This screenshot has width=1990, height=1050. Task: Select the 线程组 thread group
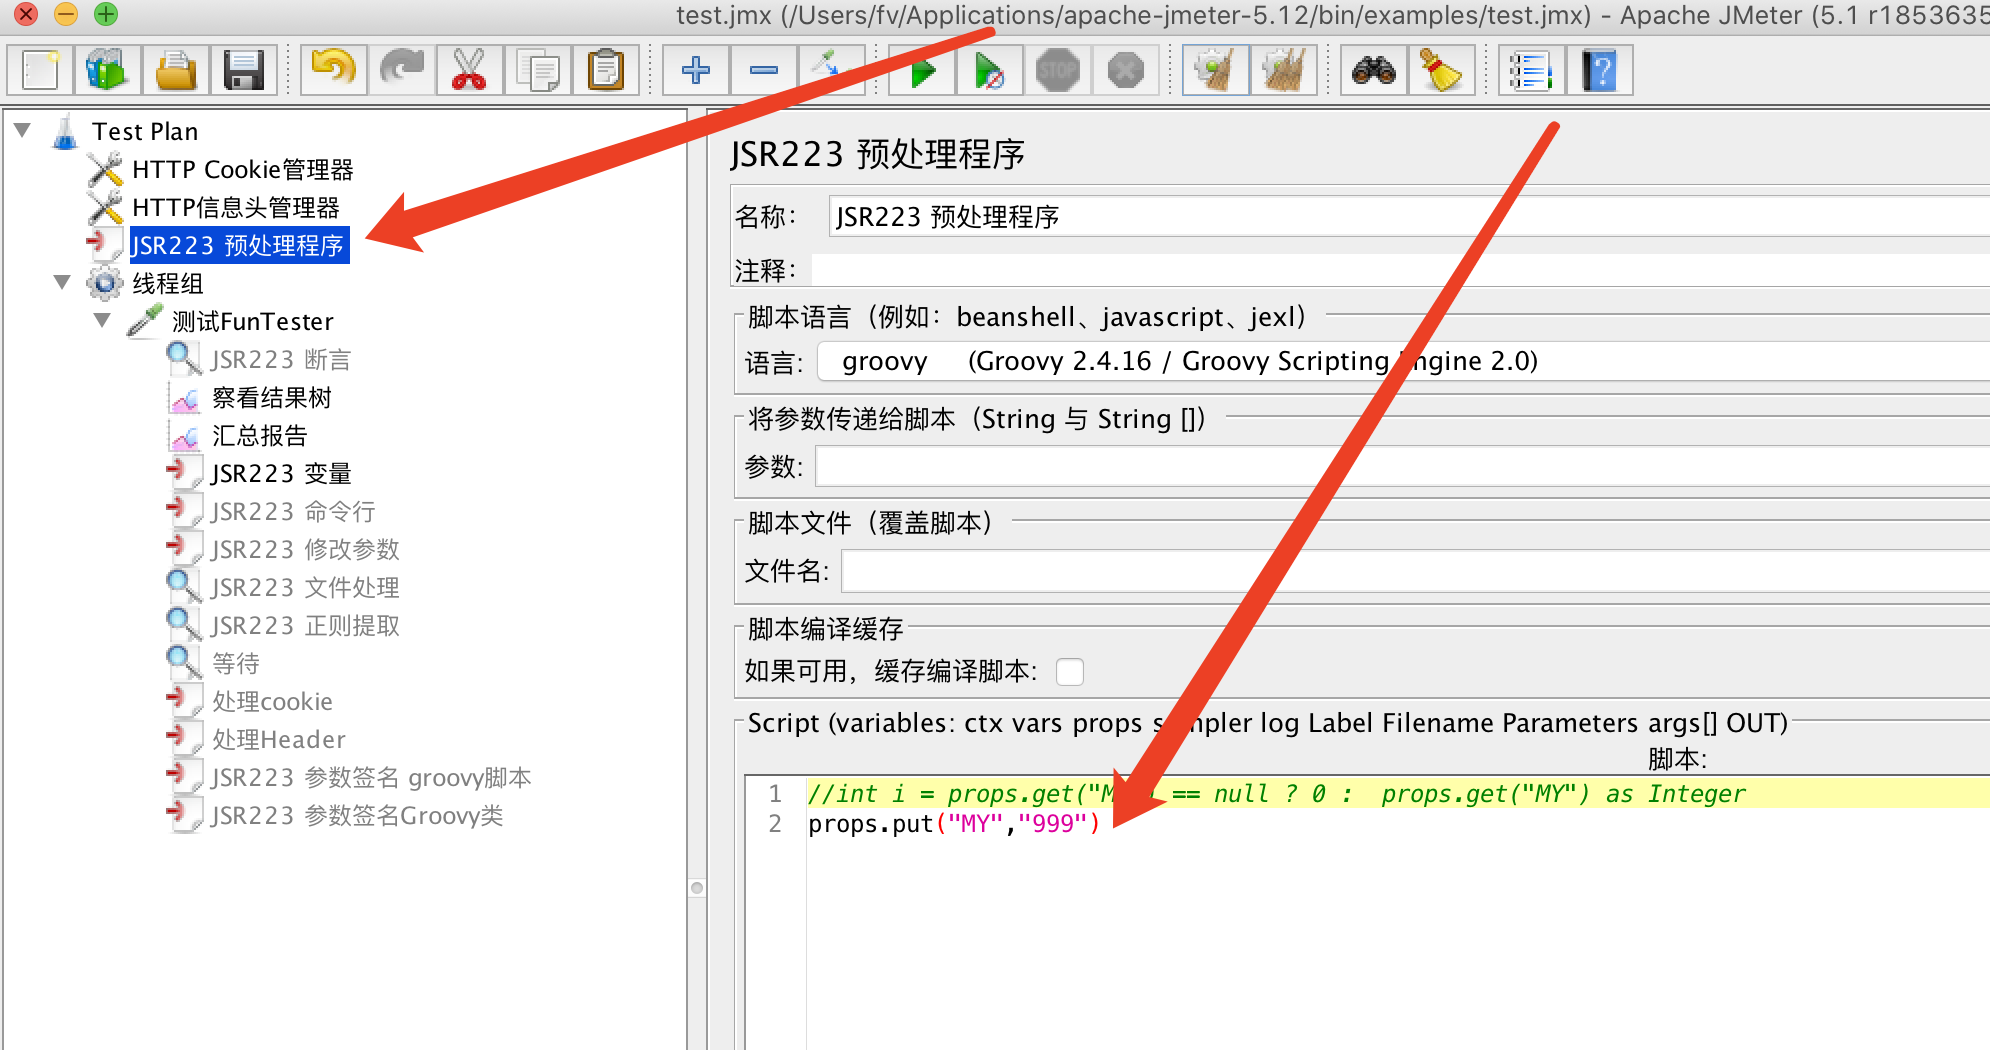coord(168,284)
